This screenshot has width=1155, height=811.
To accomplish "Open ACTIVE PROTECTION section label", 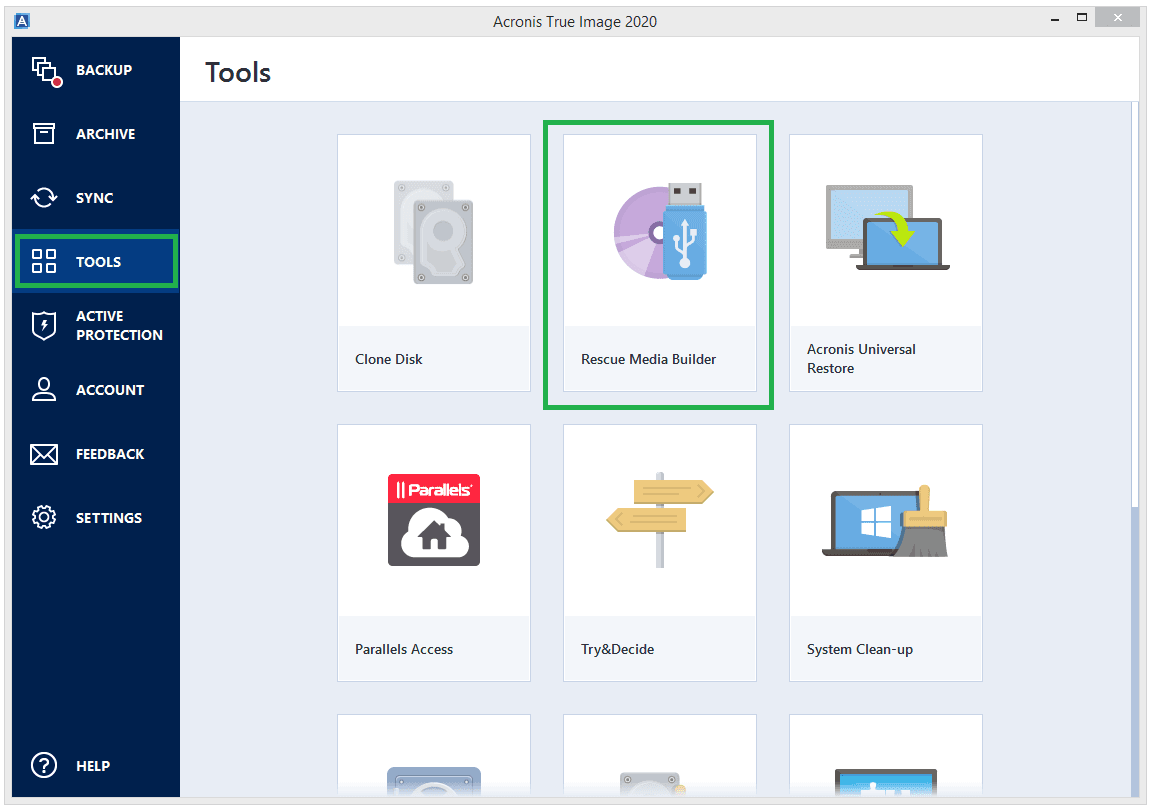I will pyautogui.click(x=119, y=326).
